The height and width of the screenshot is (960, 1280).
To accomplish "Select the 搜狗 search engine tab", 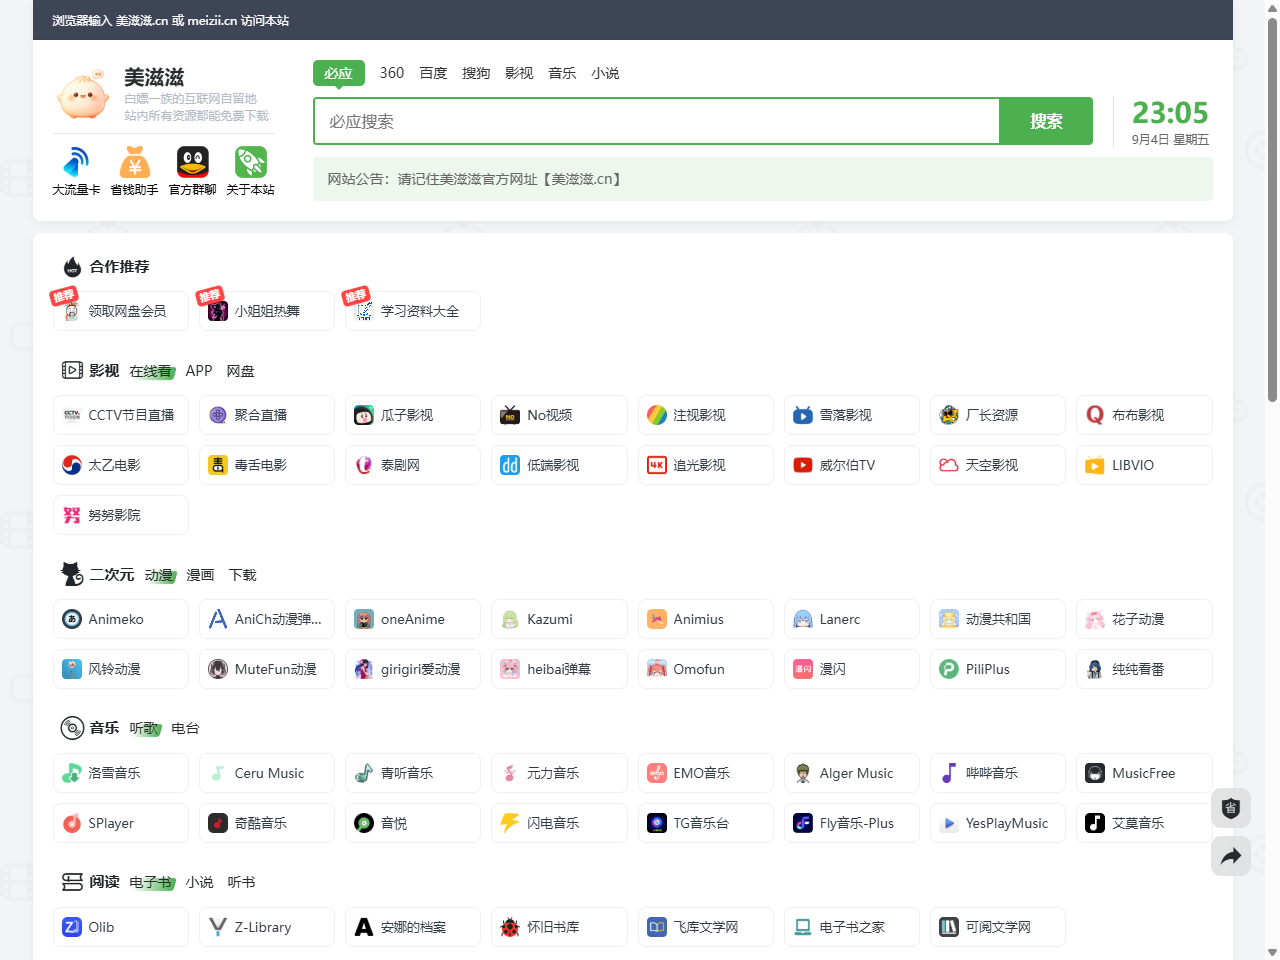I will coord(476,73).
